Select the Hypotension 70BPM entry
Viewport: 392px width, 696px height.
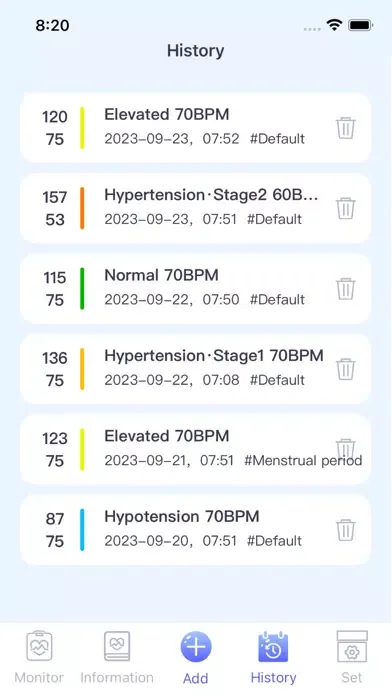195,530
